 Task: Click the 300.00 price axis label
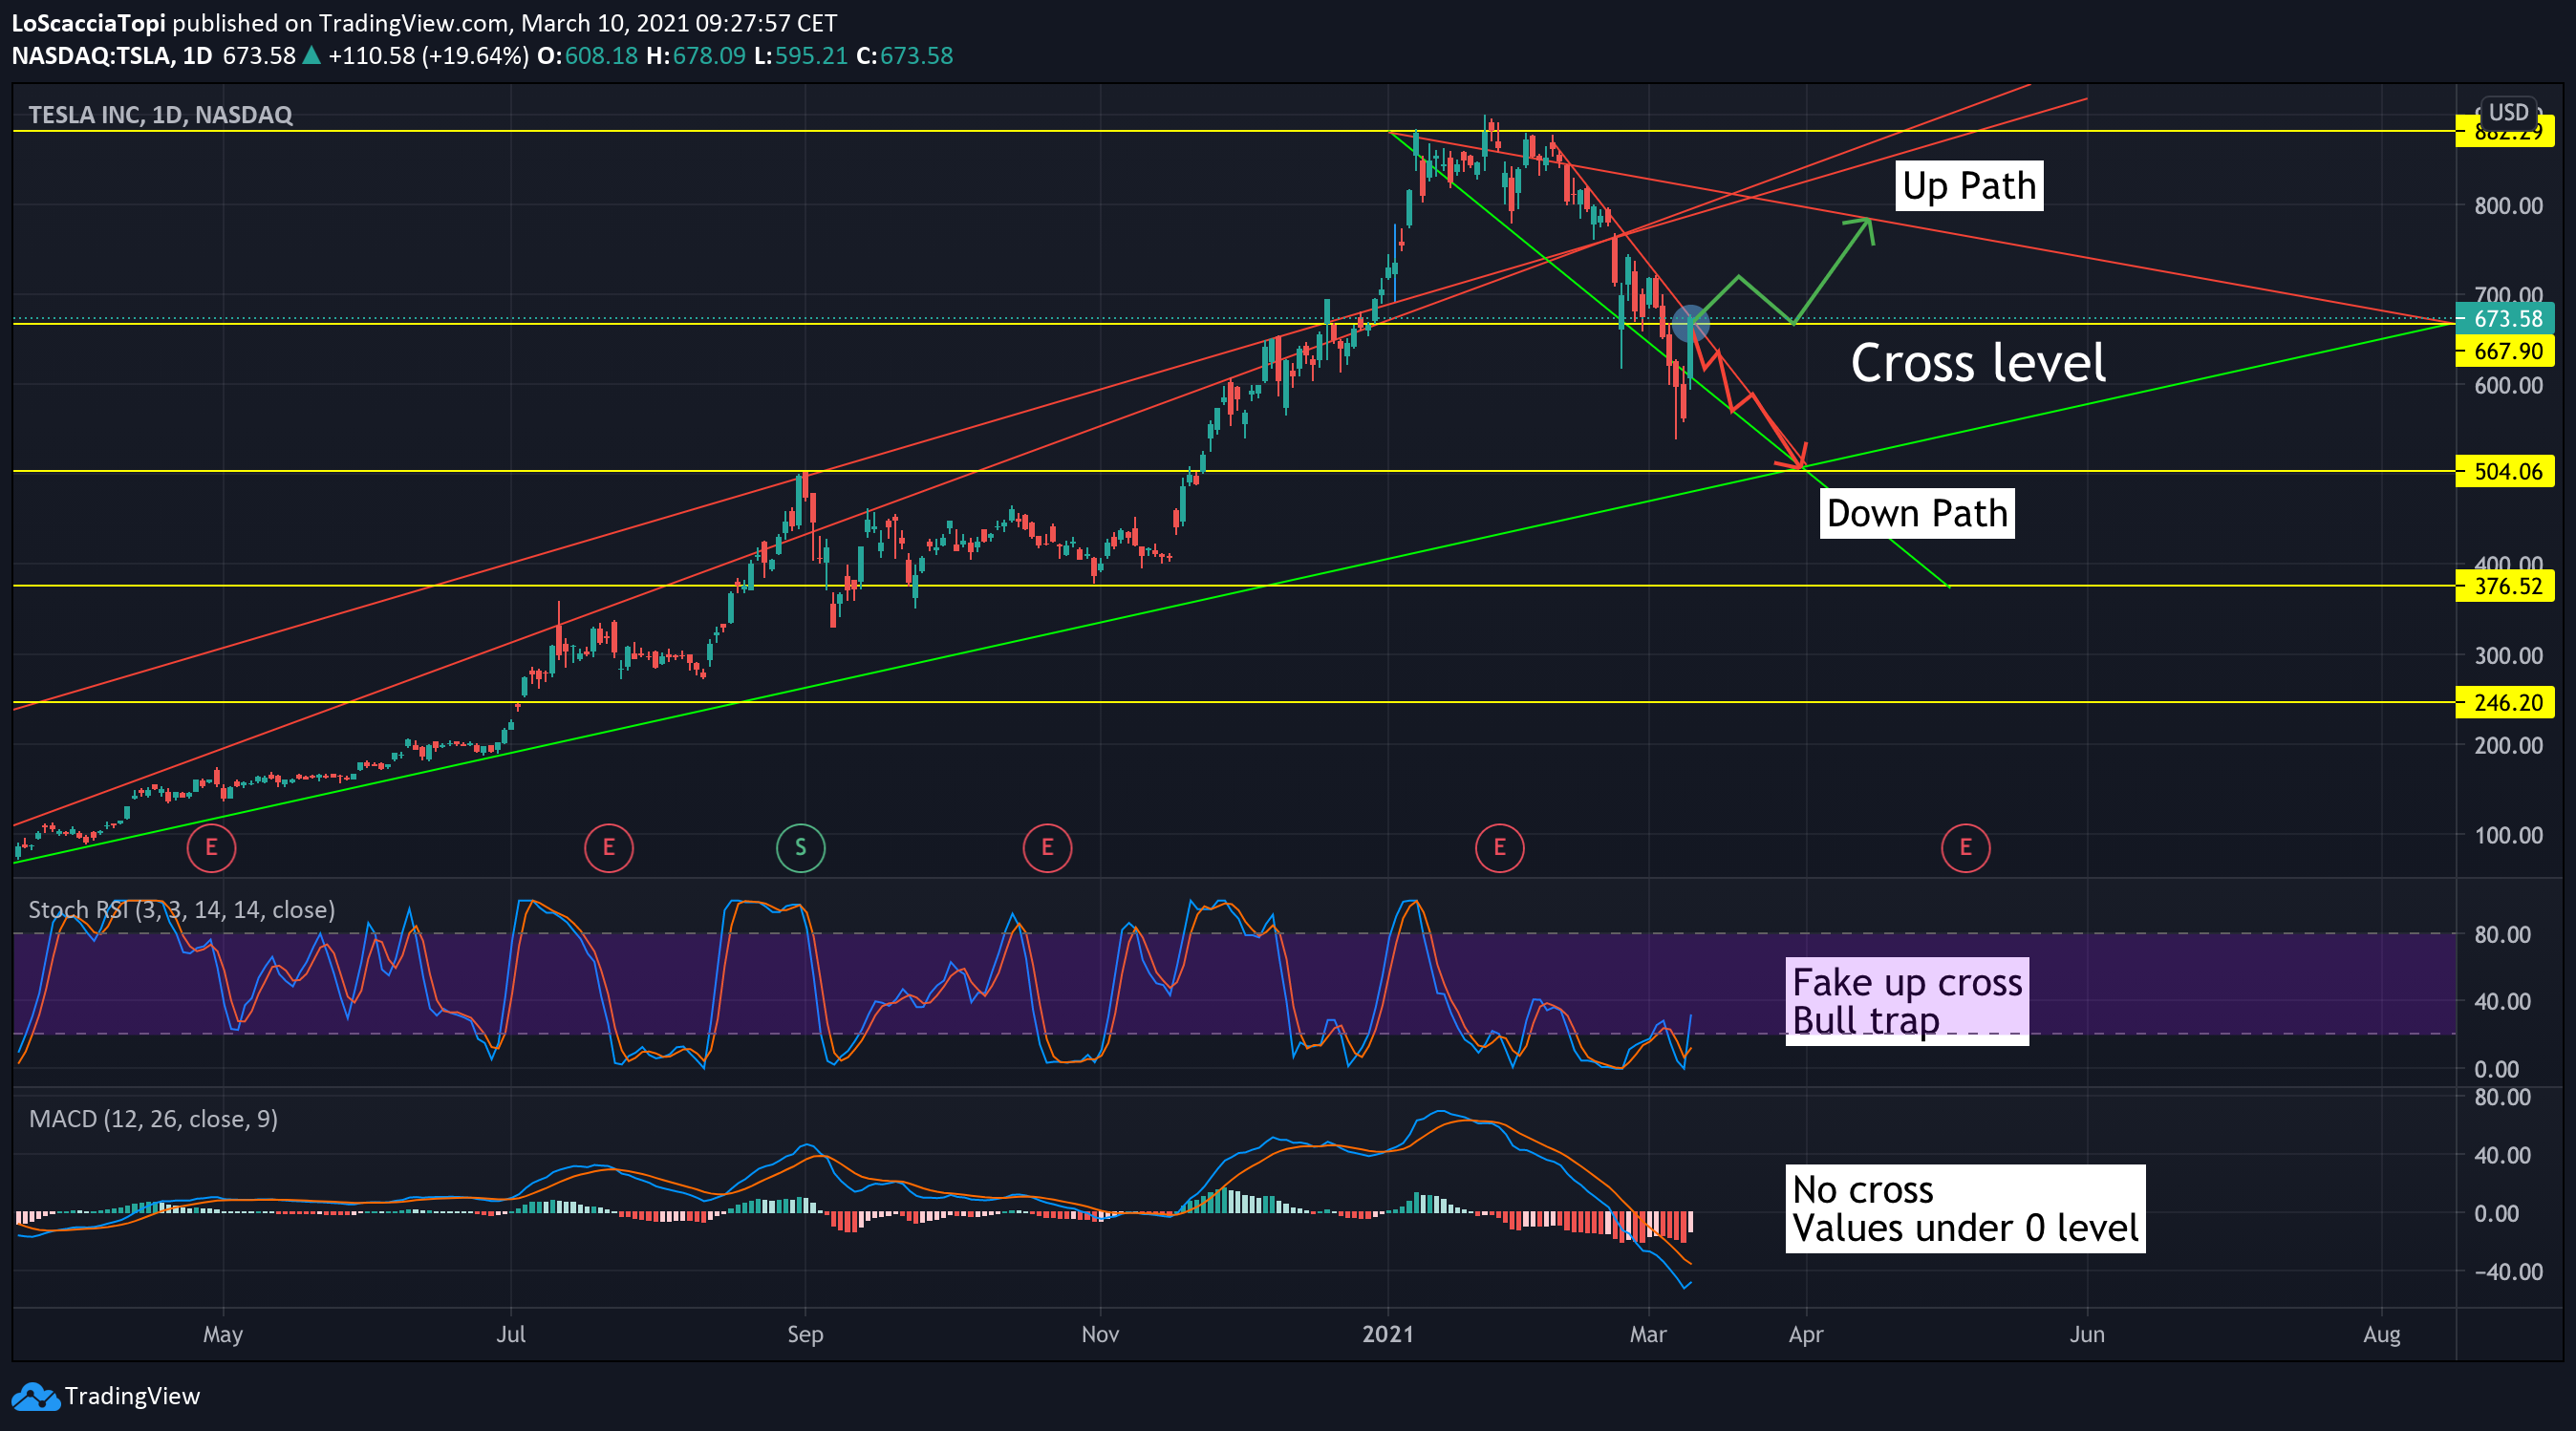[2508, 656]
